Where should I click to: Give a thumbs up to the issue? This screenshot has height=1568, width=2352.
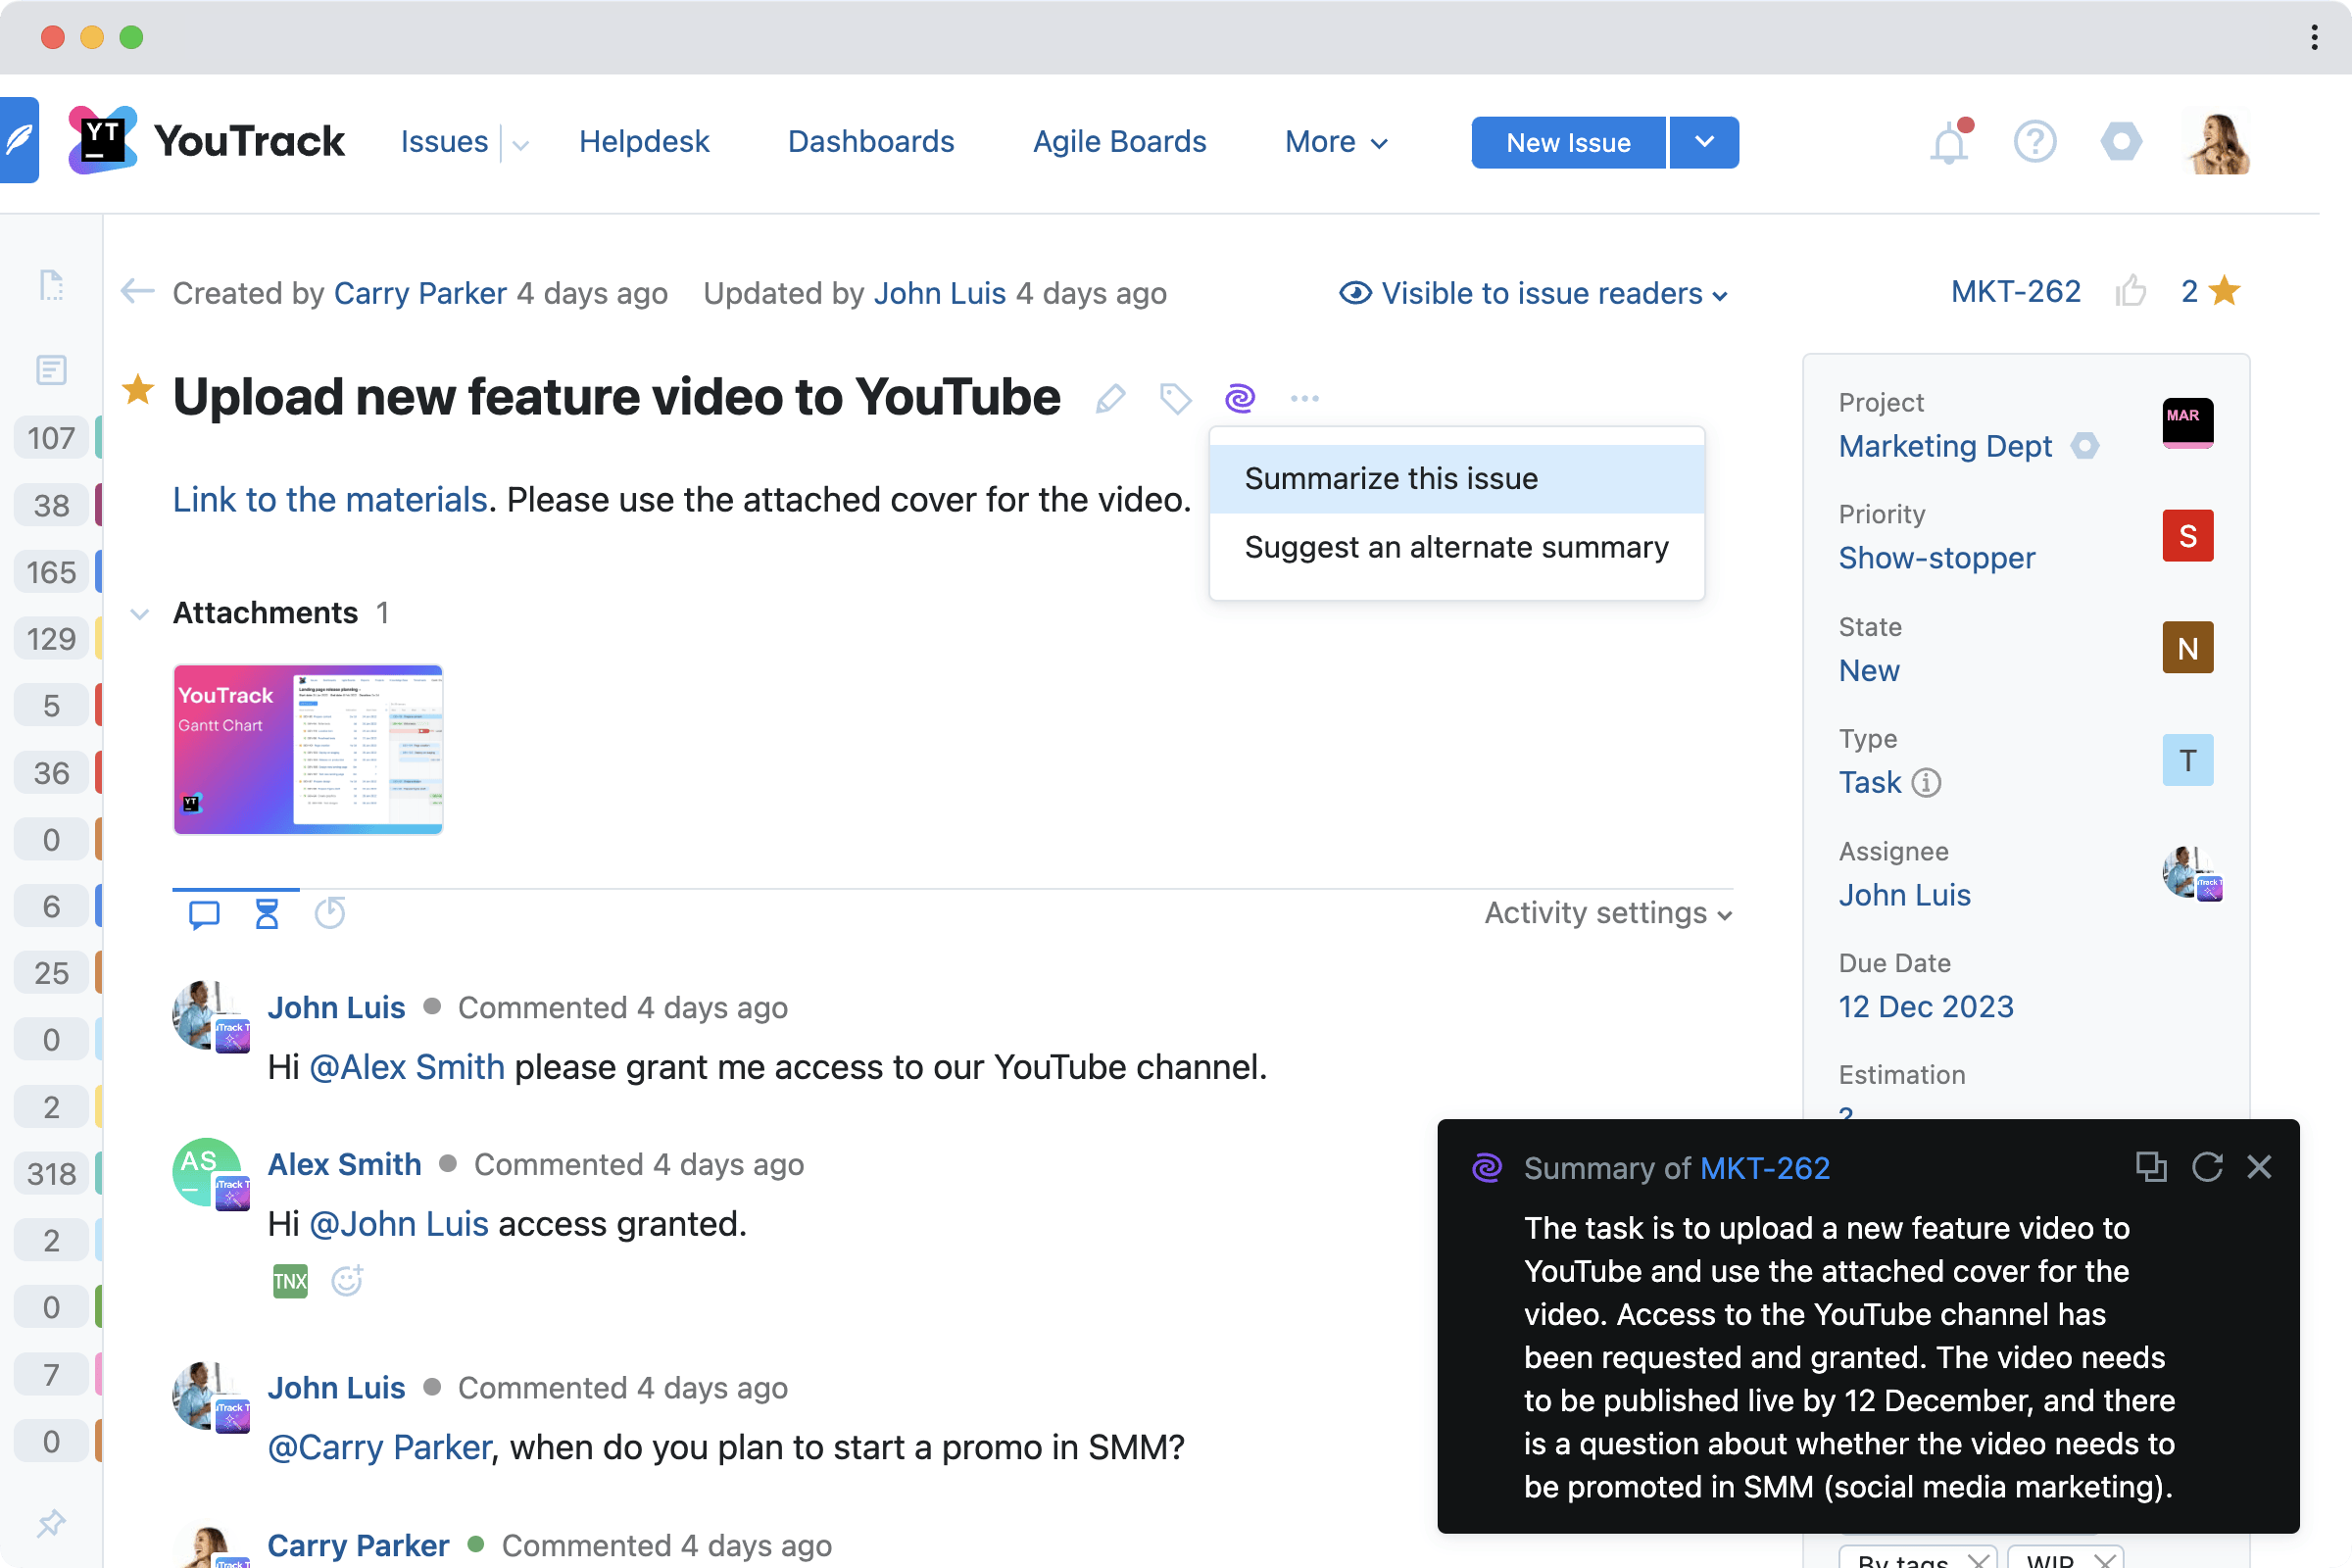click(2132, 291)
